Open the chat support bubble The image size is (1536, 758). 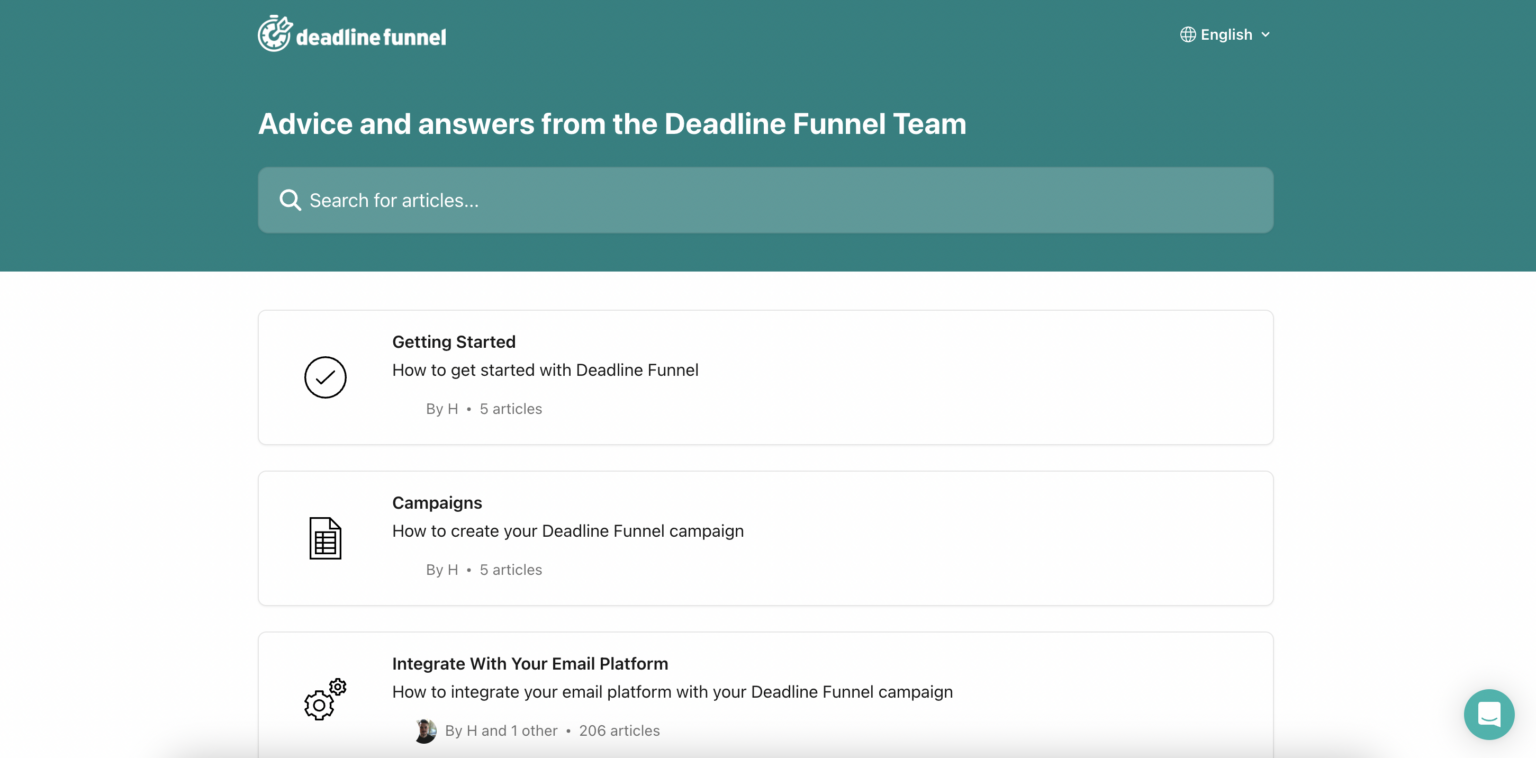tap(1489, 714)
